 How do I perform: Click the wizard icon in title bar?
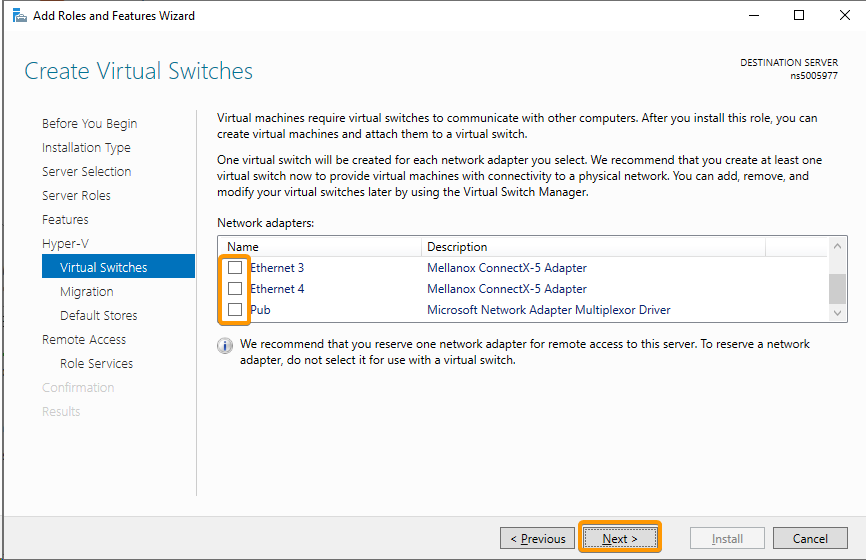point(19,15)
